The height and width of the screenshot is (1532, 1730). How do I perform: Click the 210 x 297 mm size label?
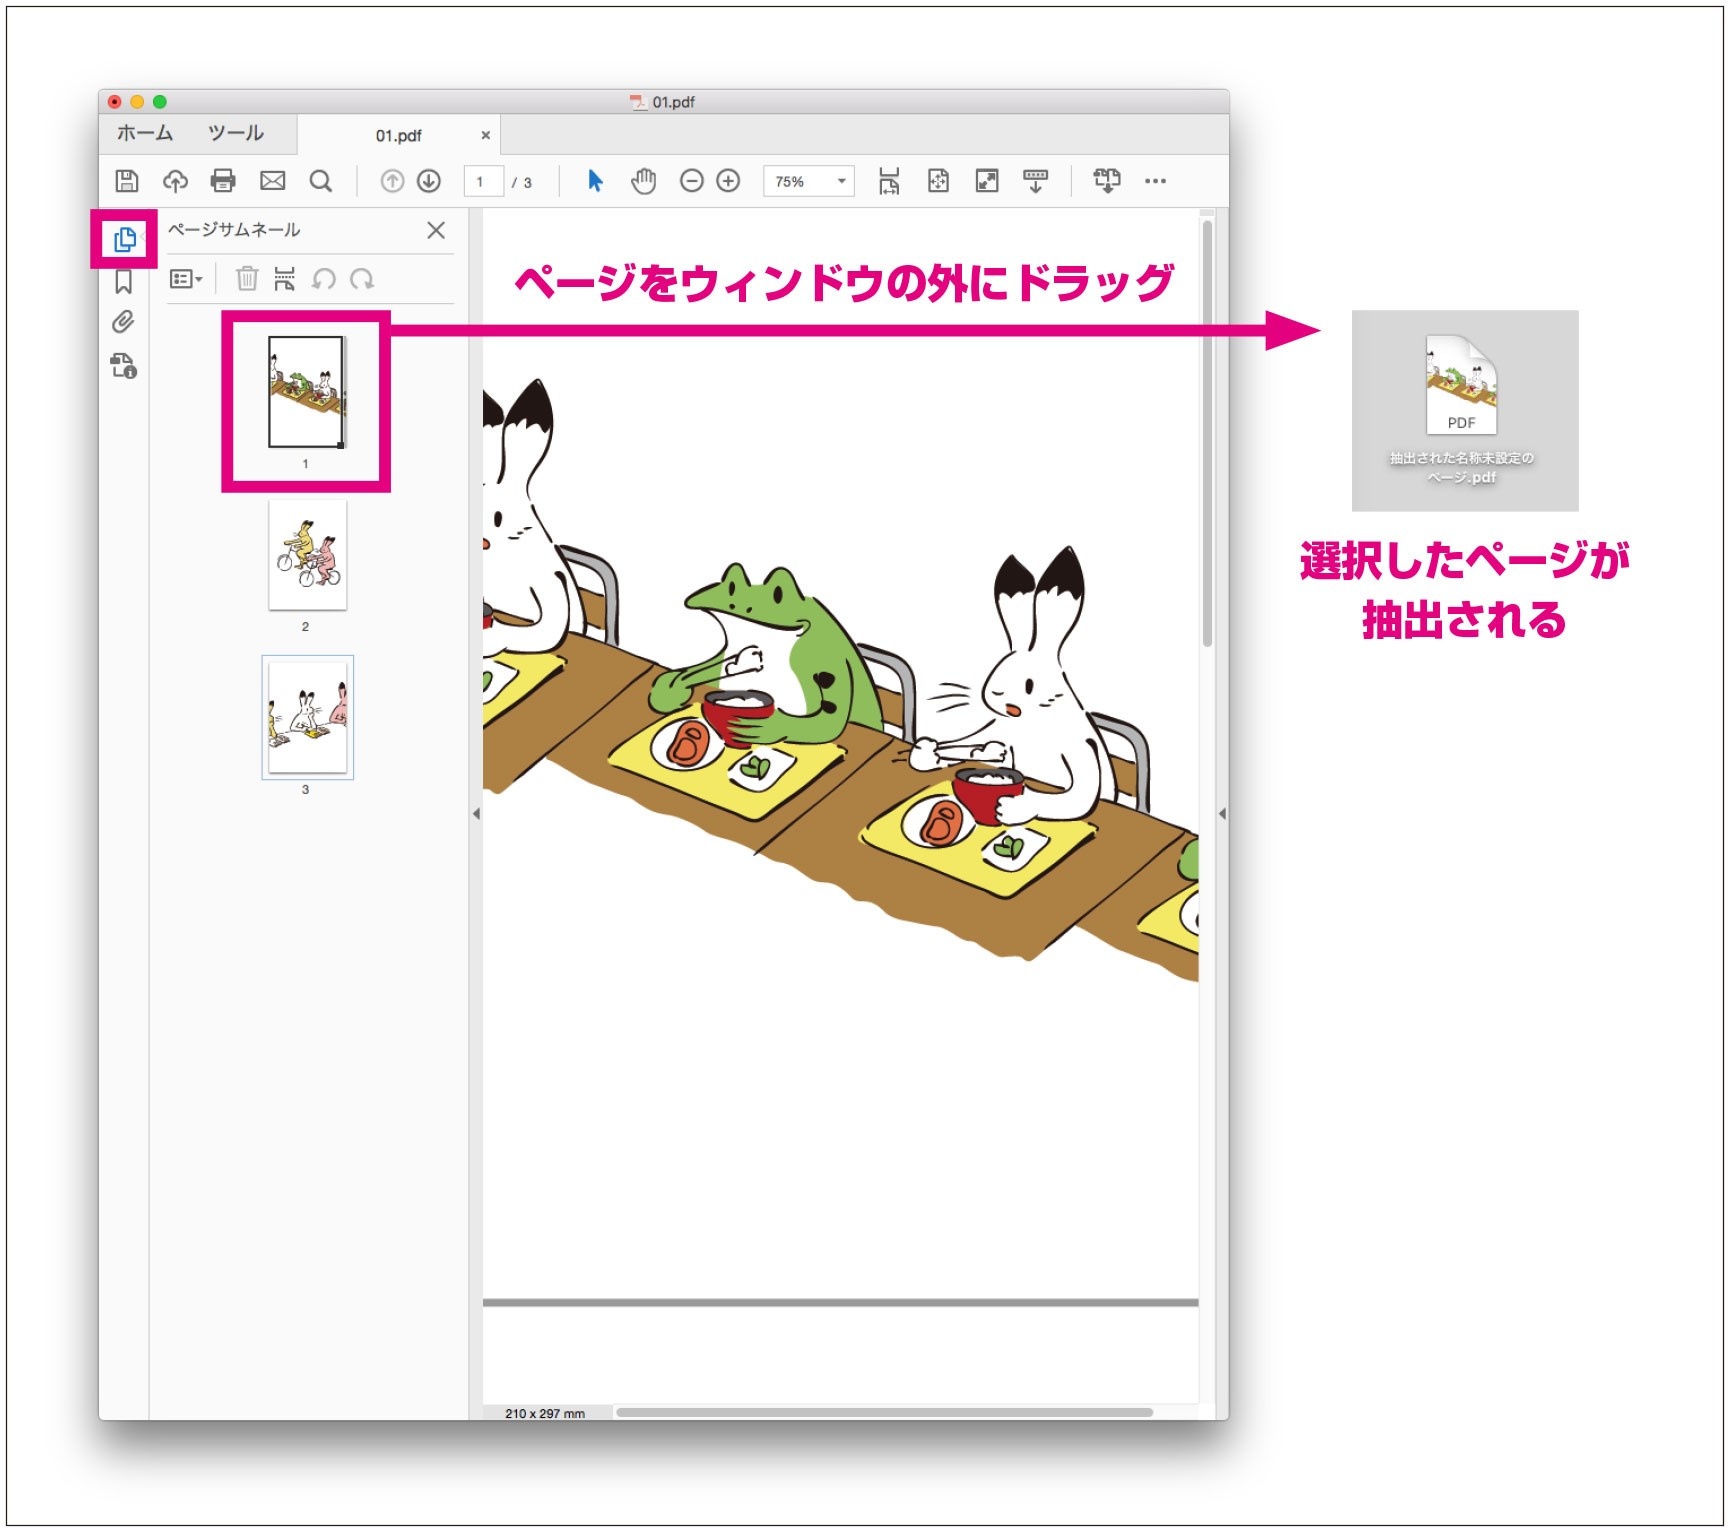[x=545, y=1413]
